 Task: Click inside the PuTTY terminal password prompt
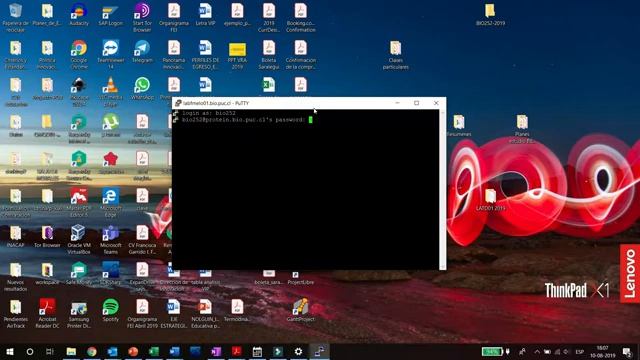(x=311, y=120)
